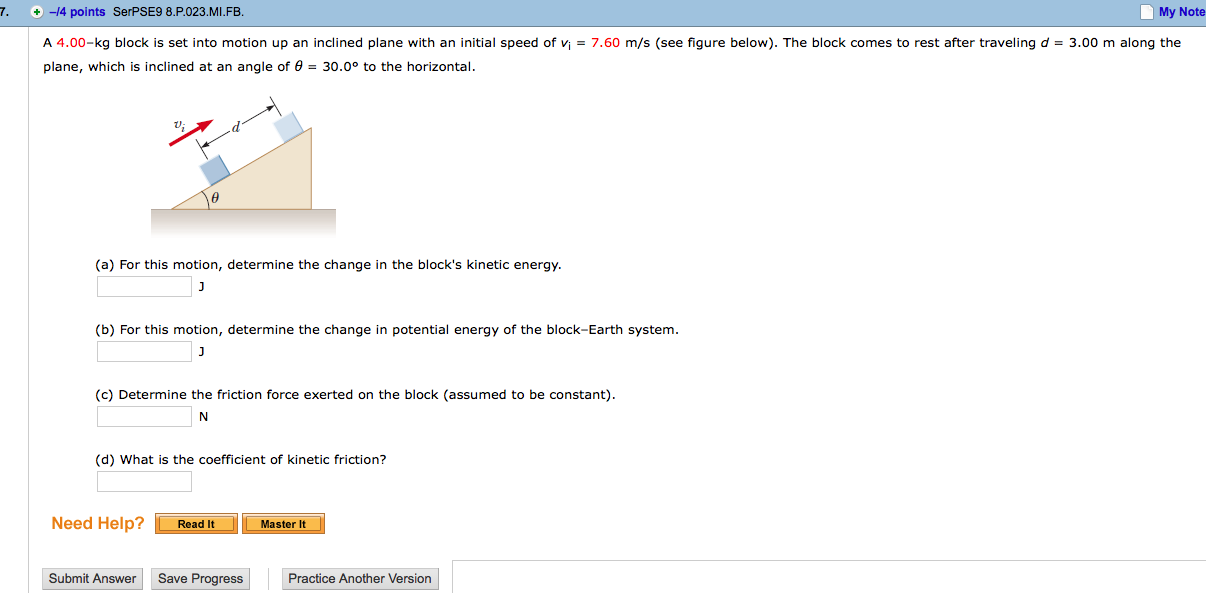Focus the kinetic energy answer box for part (a)
Image resolution: width=1206 pixels, height=593 pixels.
coord(144,287)
